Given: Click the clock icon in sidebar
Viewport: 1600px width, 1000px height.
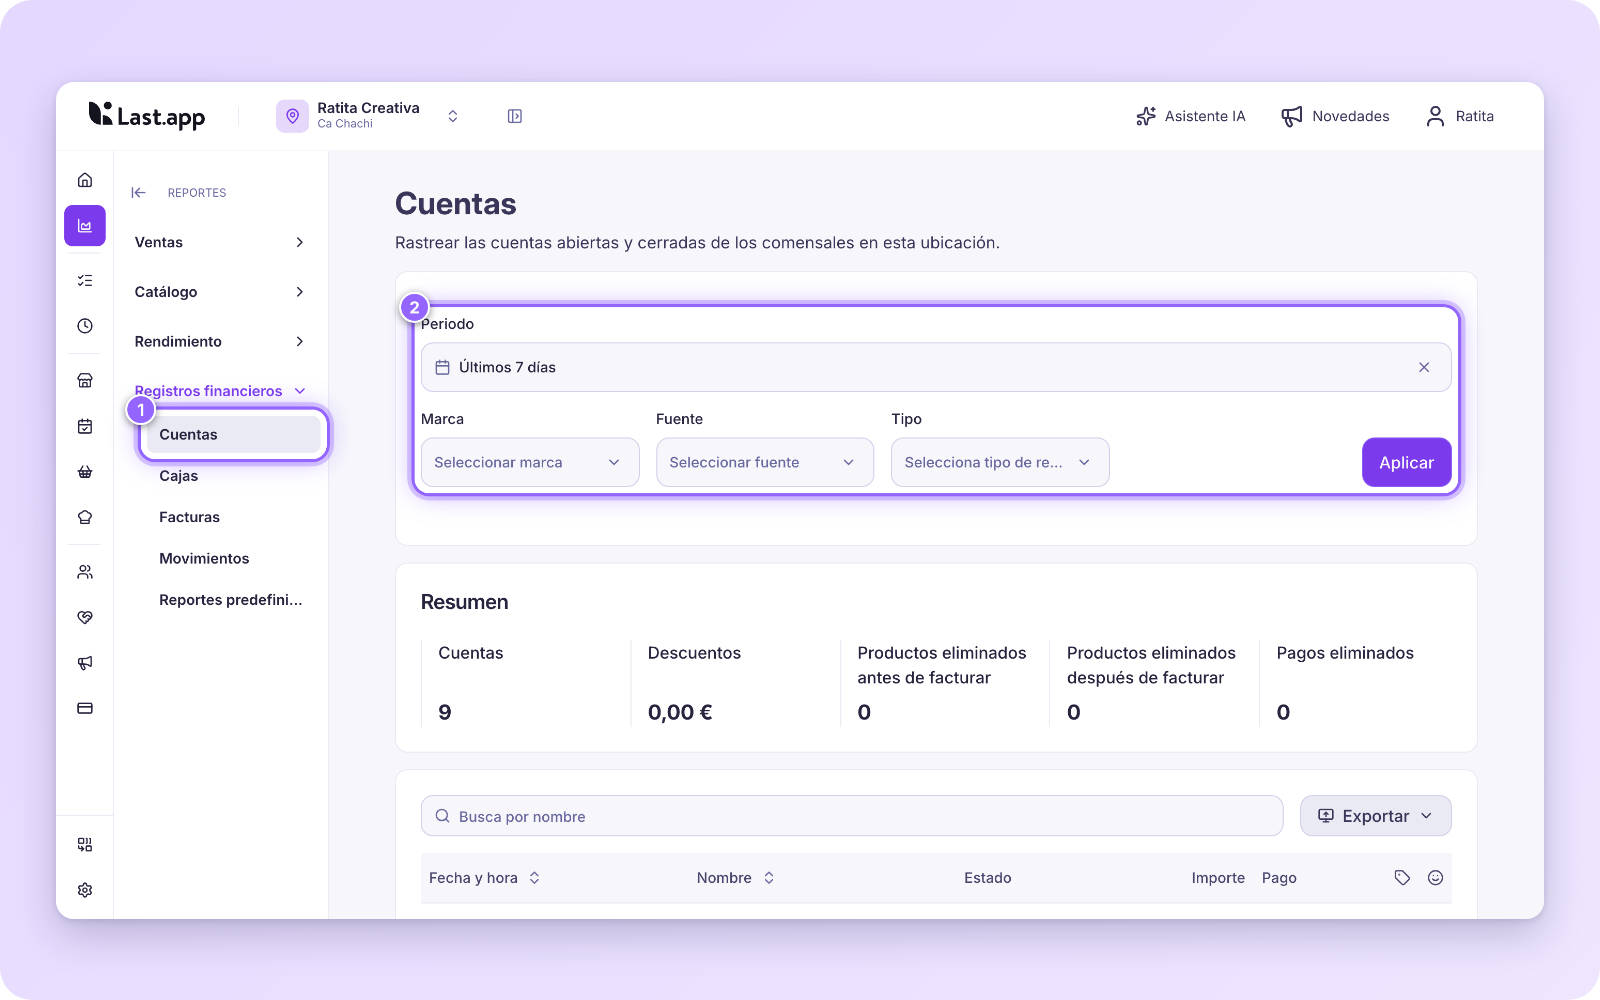Looking at the screenshot, I should point(85,326).
